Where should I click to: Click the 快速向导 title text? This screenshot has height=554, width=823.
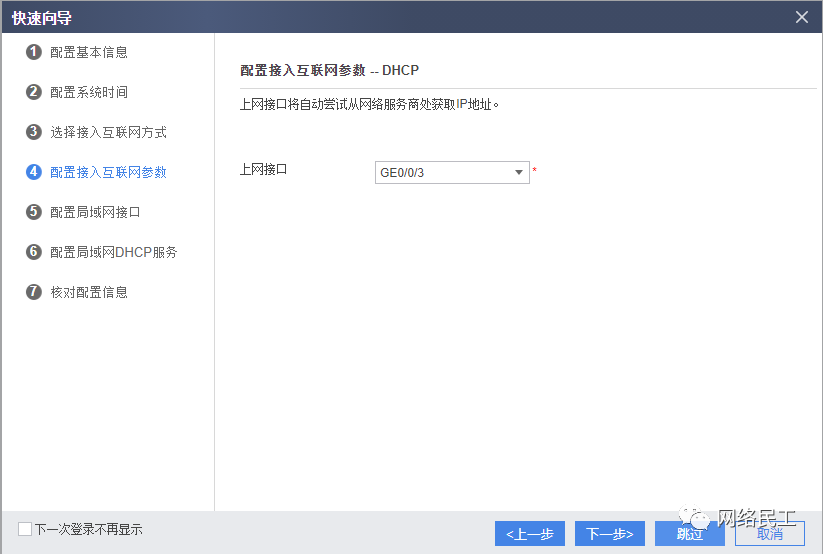(41, 18)
